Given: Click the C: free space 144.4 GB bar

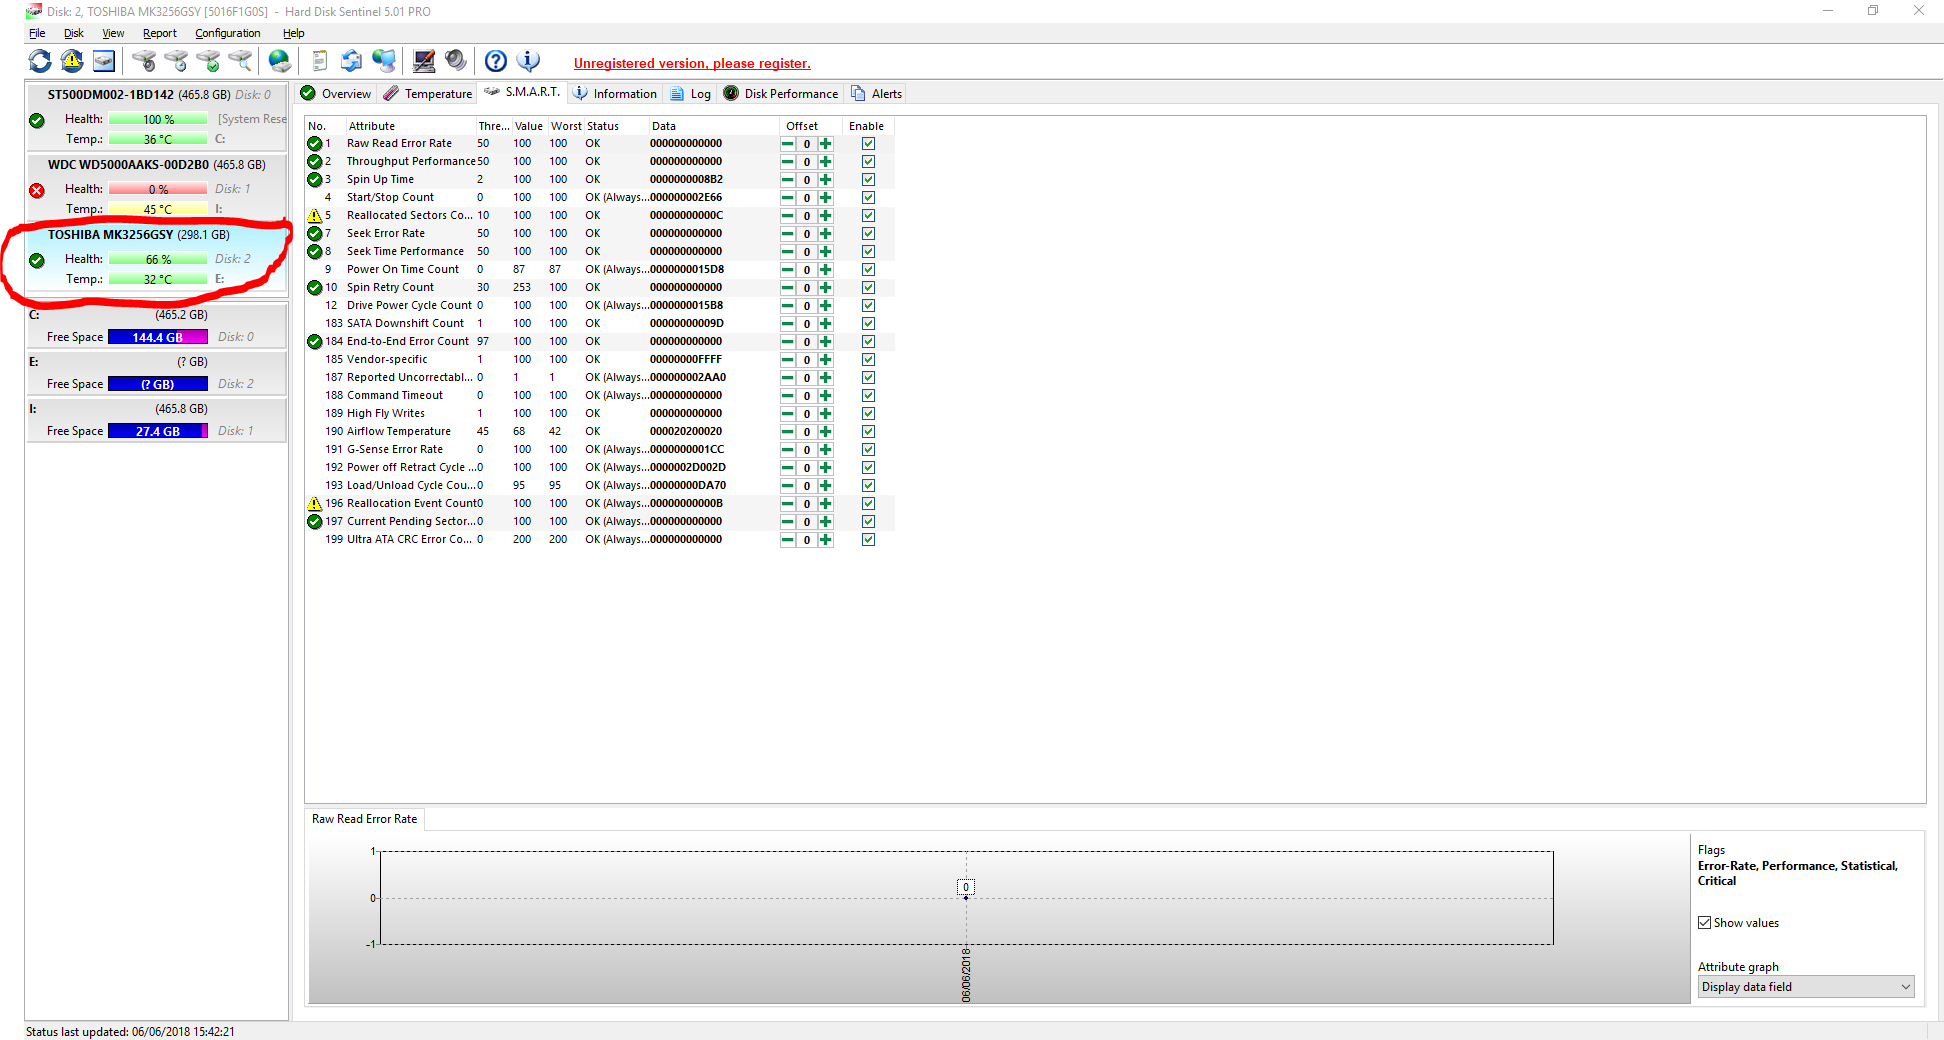Looking at the screenshot, I should (x=158, y=337).
